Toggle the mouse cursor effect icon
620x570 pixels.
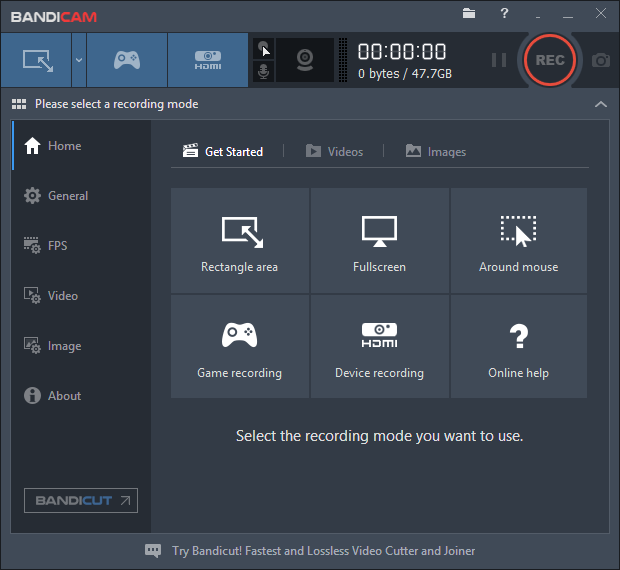(263, 49)
